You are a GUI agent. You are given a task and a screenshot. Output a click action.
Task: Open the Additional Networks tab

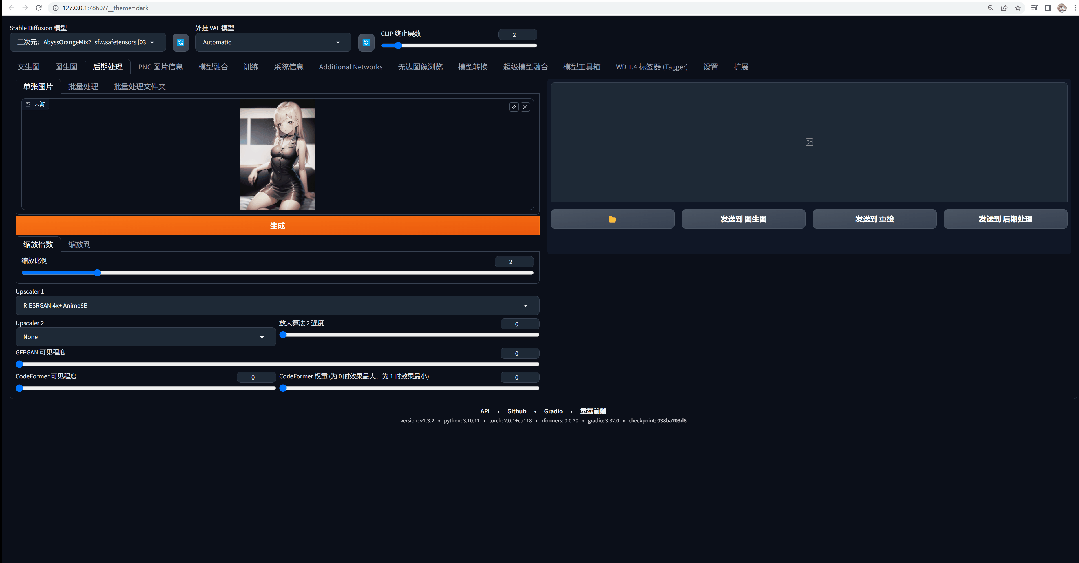point(350,67)
